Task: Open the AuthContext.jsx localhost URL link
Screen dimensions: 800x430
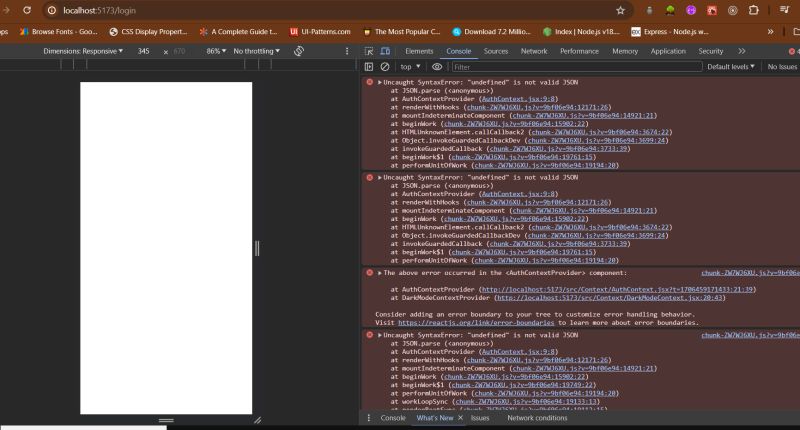Action: [617, 289]
